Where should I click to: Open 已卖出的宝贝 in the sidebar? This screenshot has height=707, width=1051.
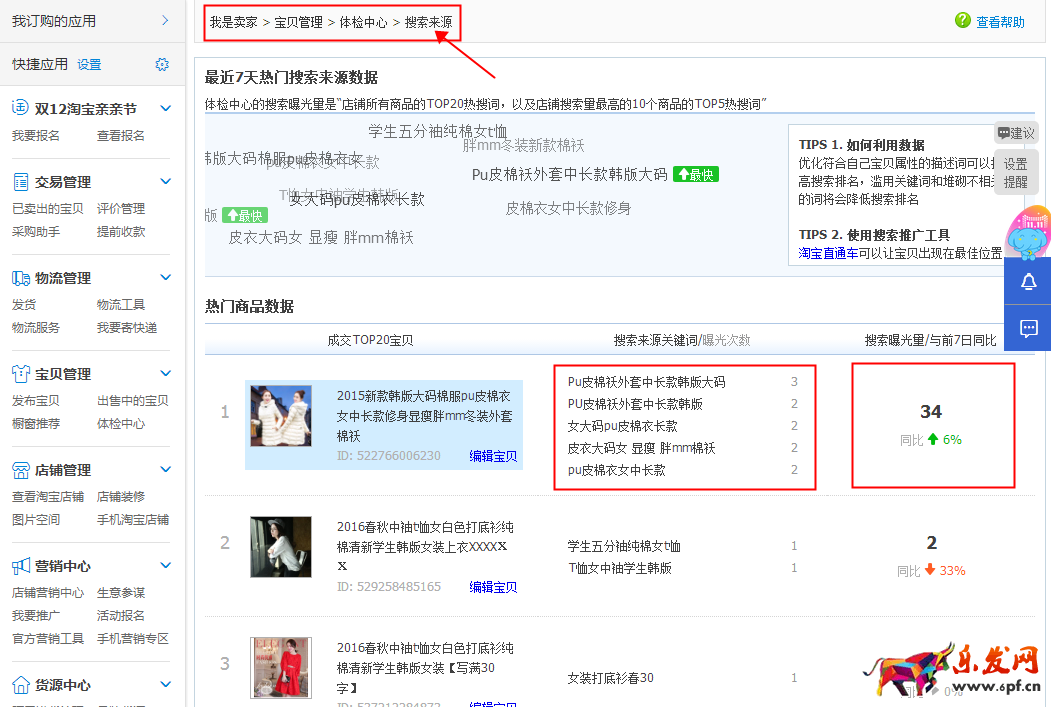coord(47,209)
